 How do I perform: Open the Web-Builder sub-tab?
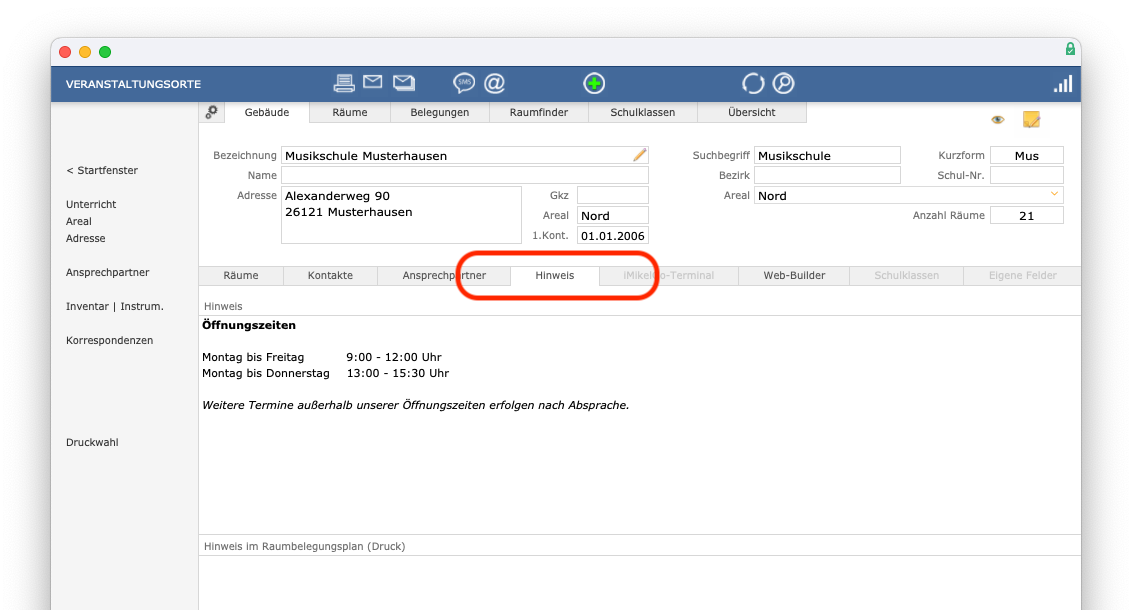click(794, 276)
